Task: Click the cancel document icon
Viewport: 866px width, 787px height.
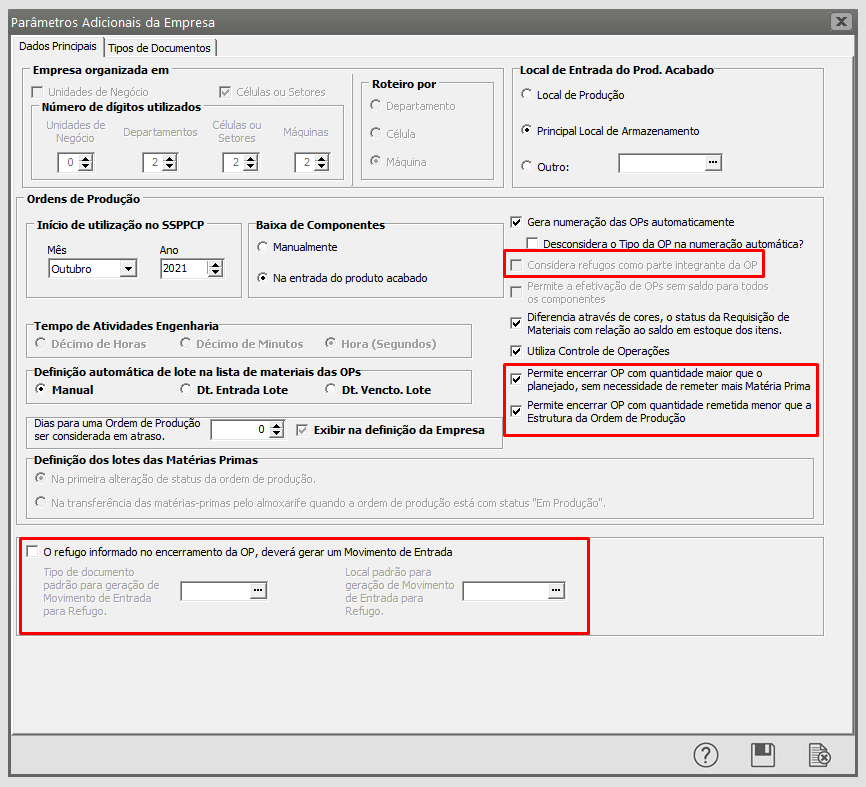Action: tap(819, 755)
